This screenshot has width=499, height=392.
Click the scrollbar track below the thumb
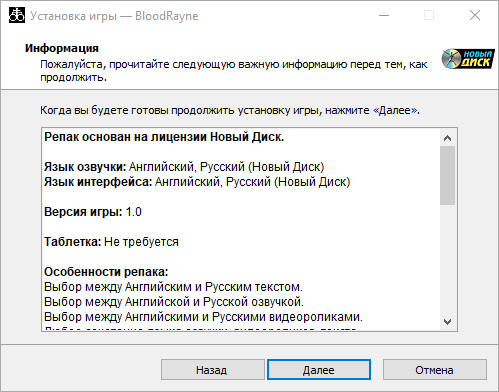(447, 259)
